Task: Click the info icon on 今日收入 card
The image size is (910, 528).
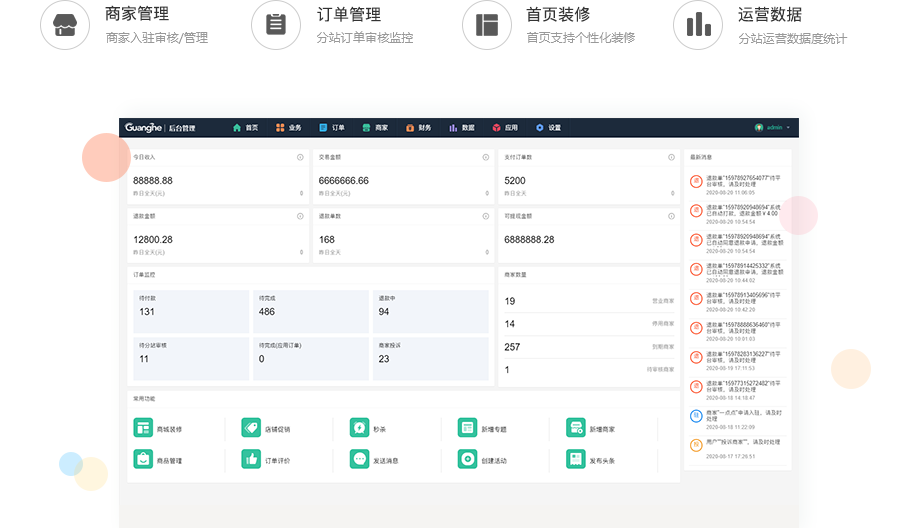Action: coord(301,157)
